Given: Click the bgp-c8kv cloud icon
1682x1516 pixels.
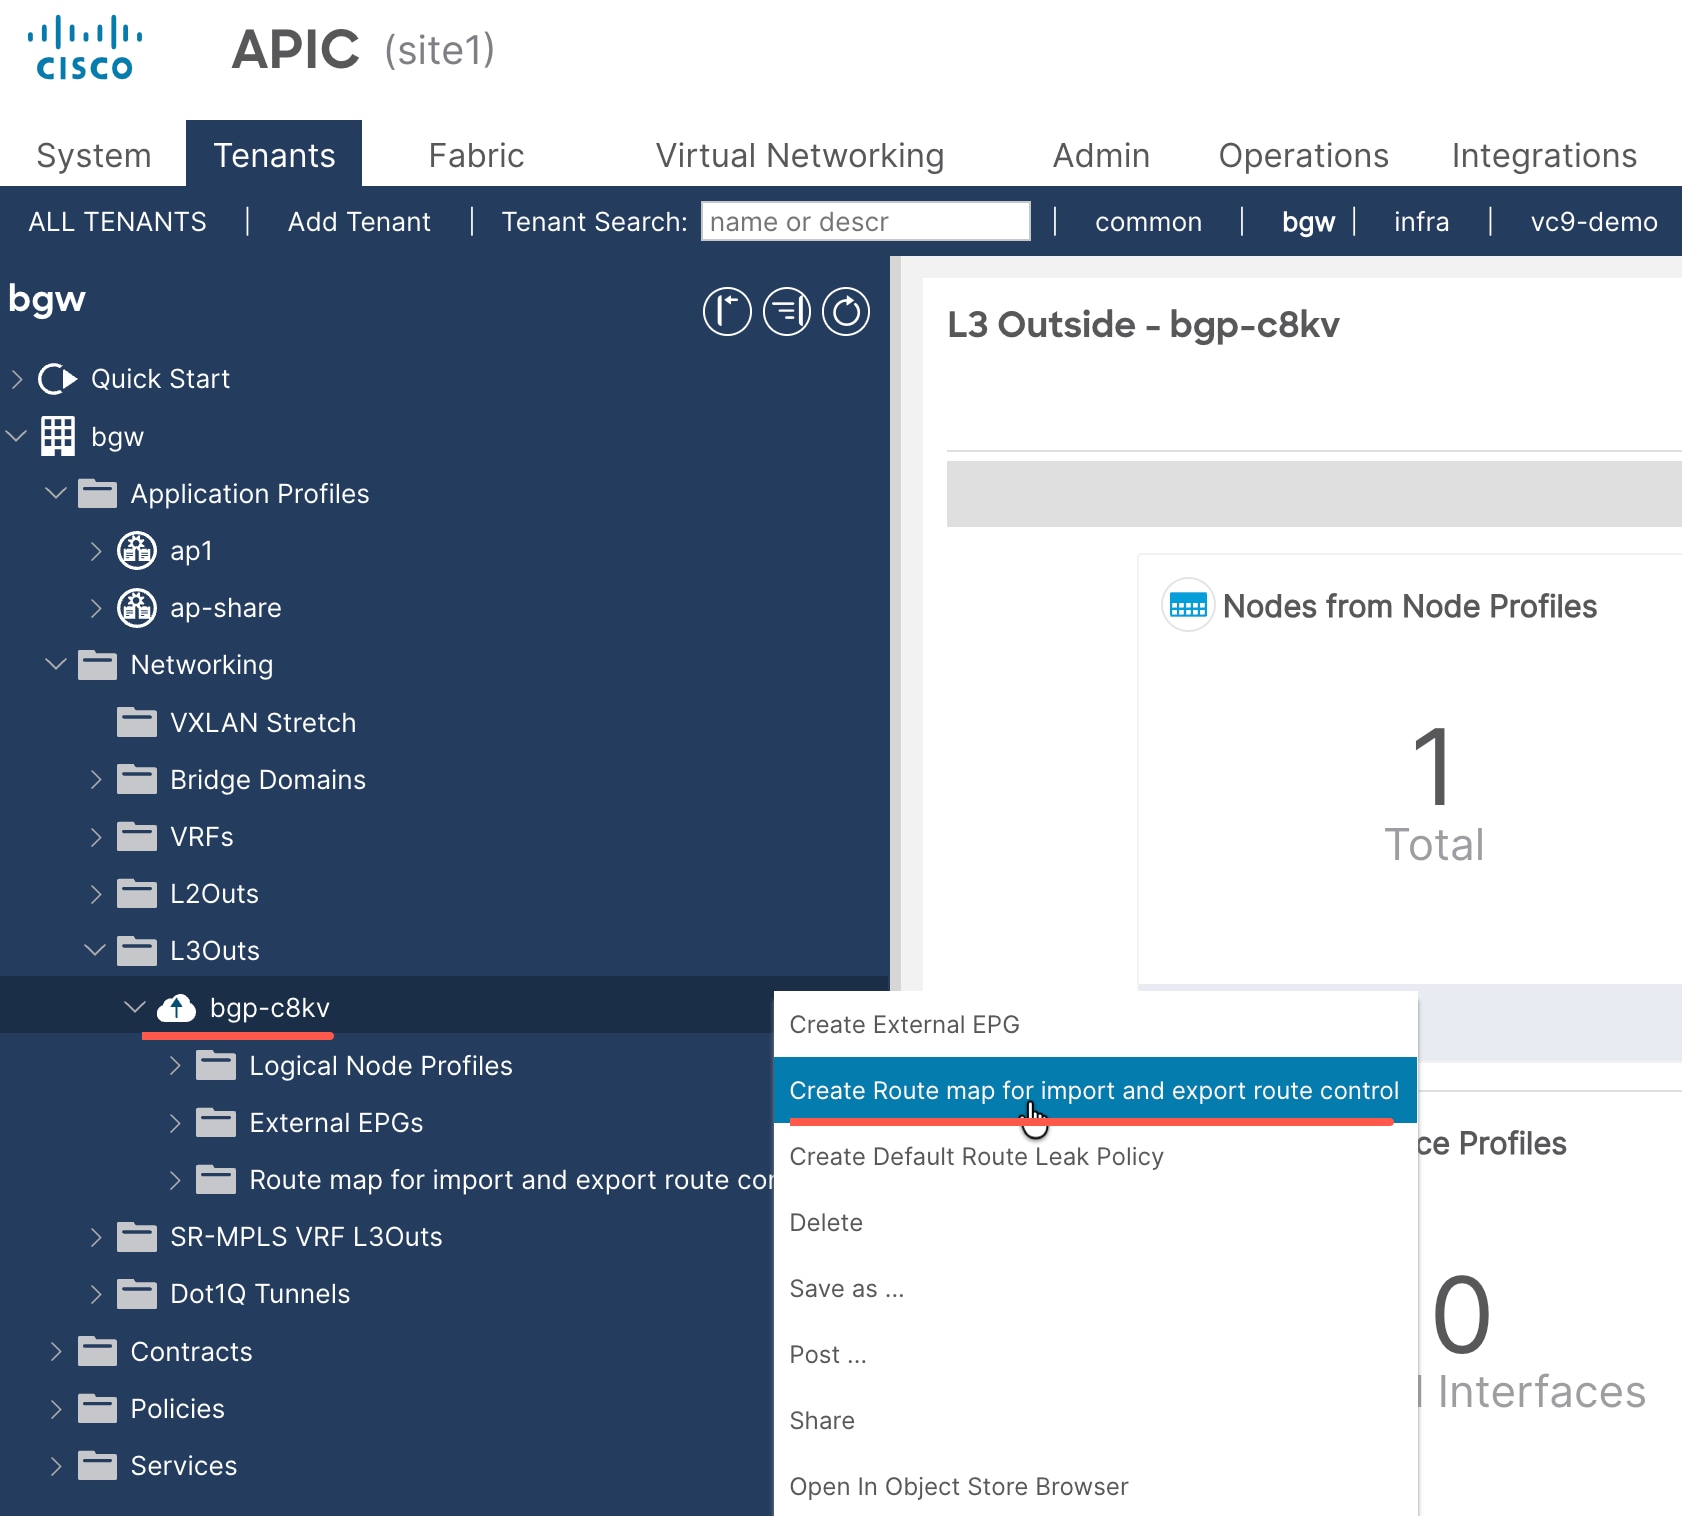Looking at the screenshot, I should tap(177, 1007).
